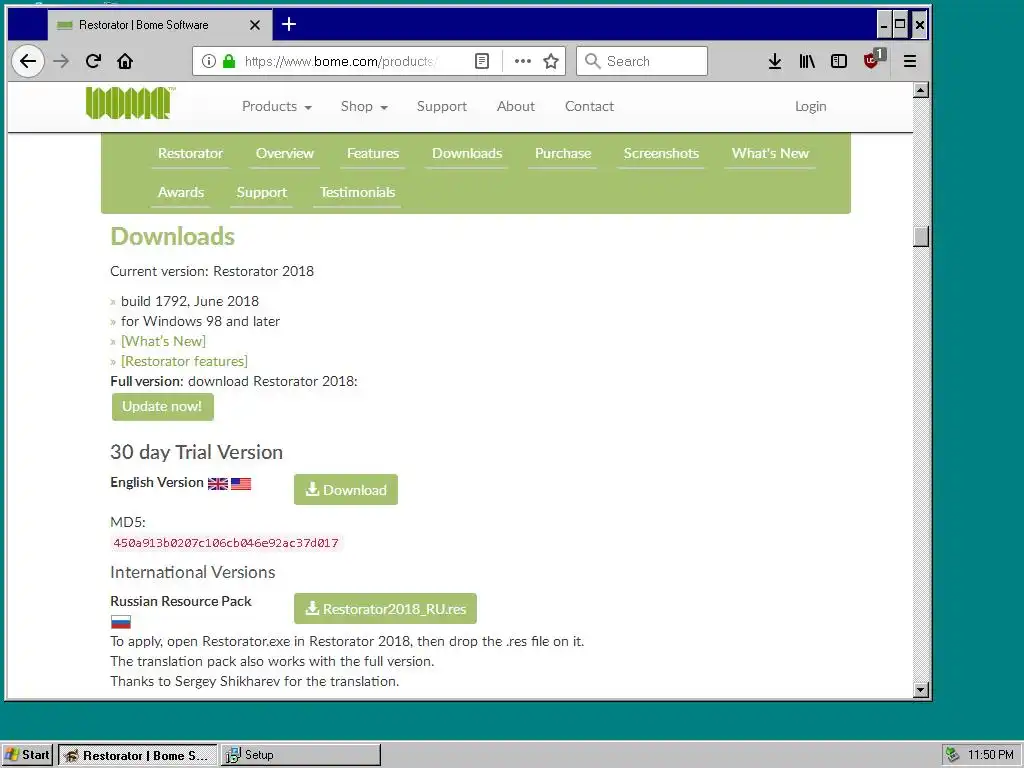Open the Purchase tab
The image size is (1024, 768).
click(563, 153)
